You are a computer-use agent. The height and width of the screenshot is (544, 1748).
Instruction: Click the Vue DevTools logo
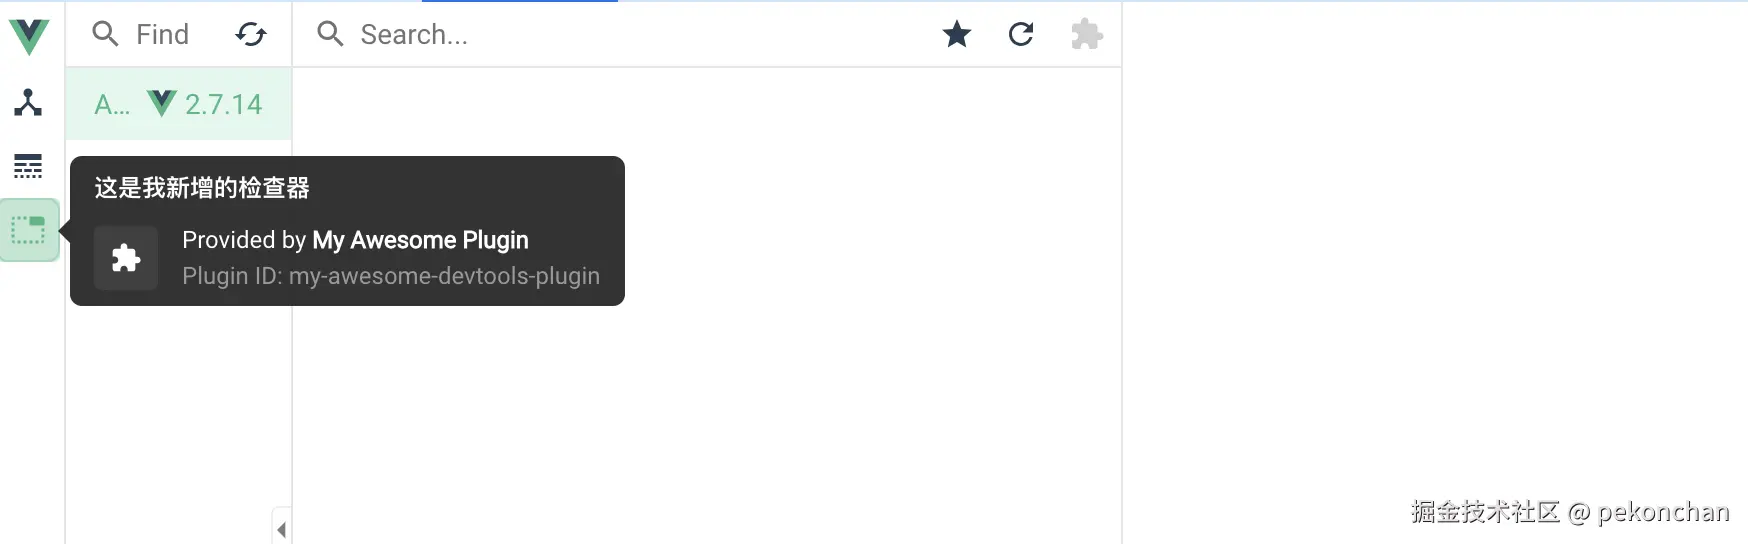29,35
